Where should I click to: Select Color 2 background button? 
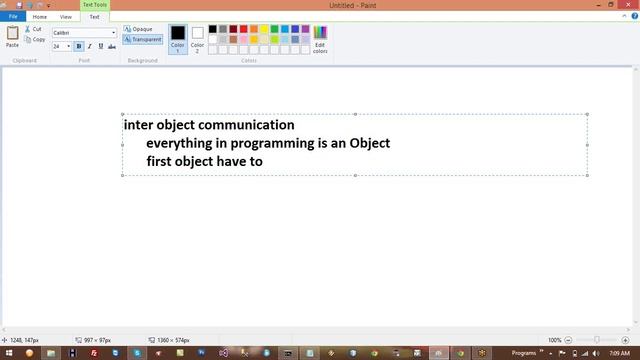coord(198,39)
